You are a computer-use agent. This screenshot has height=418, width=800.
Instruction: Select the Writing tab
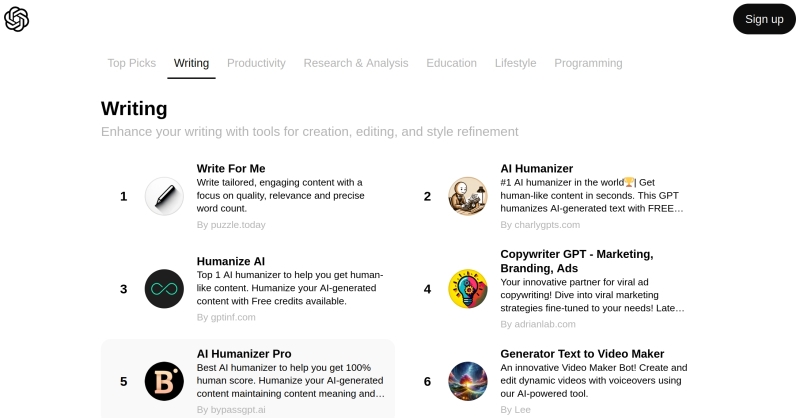pyautogui.click(x=191, y=63)
